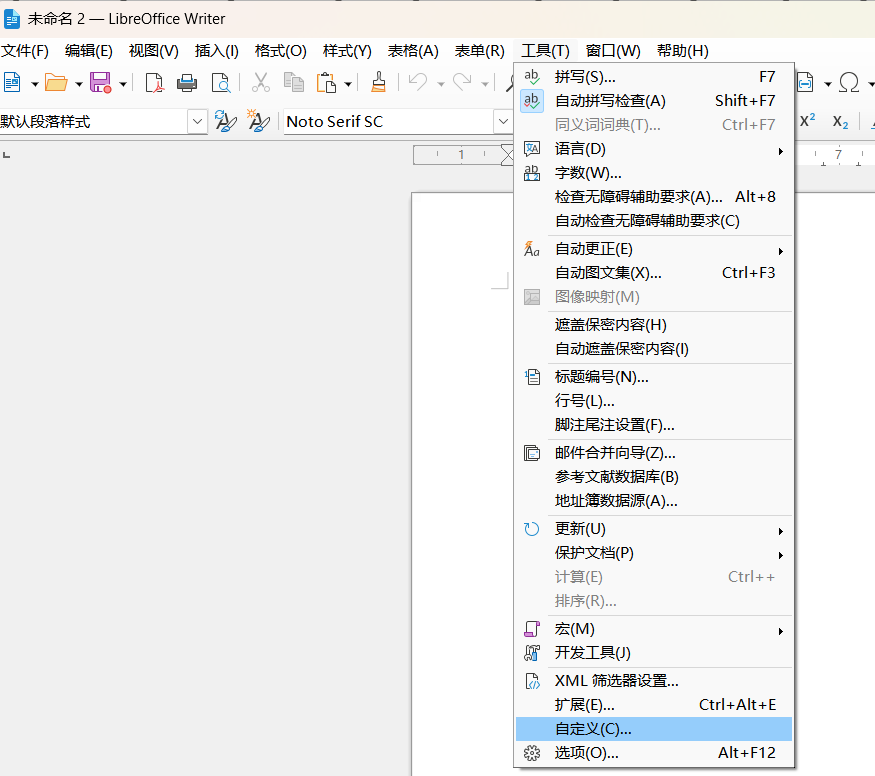Choose highlighted 自定义(C)... entry
This screenshot has height=776, width=875.
click(x=653, y=729)
